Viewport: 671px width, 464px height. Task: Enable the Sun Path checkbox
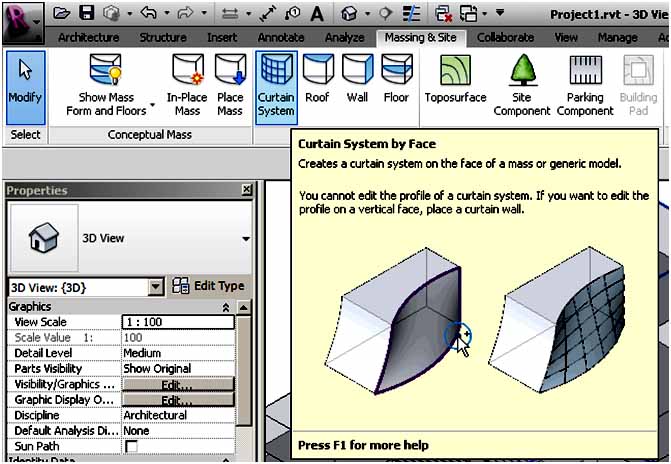(131, 447)
